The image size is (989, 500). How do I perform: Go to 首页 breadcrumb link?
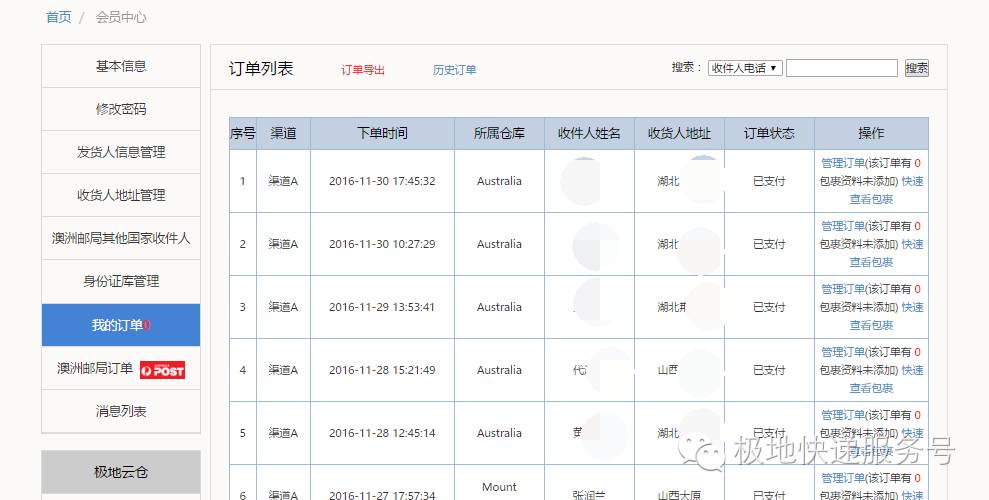pos(59,17)
